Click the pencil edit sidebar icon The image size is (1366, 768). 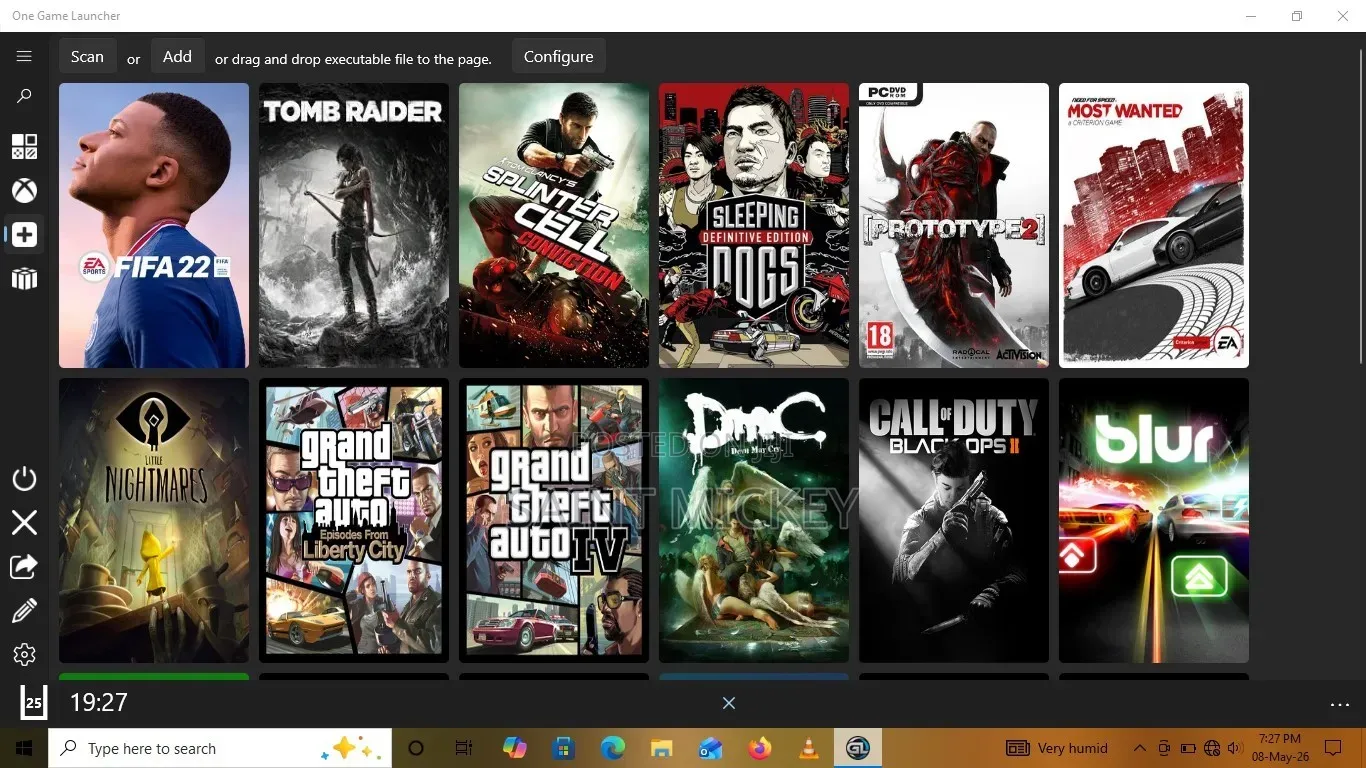click(x=24, y=610)
